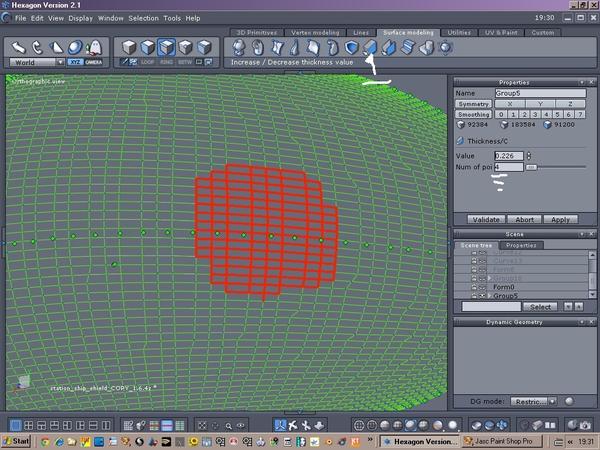Switch to UV & Paint tab
Screen dimensions: 600x450
pyautogui.click(x=501, y=33)
